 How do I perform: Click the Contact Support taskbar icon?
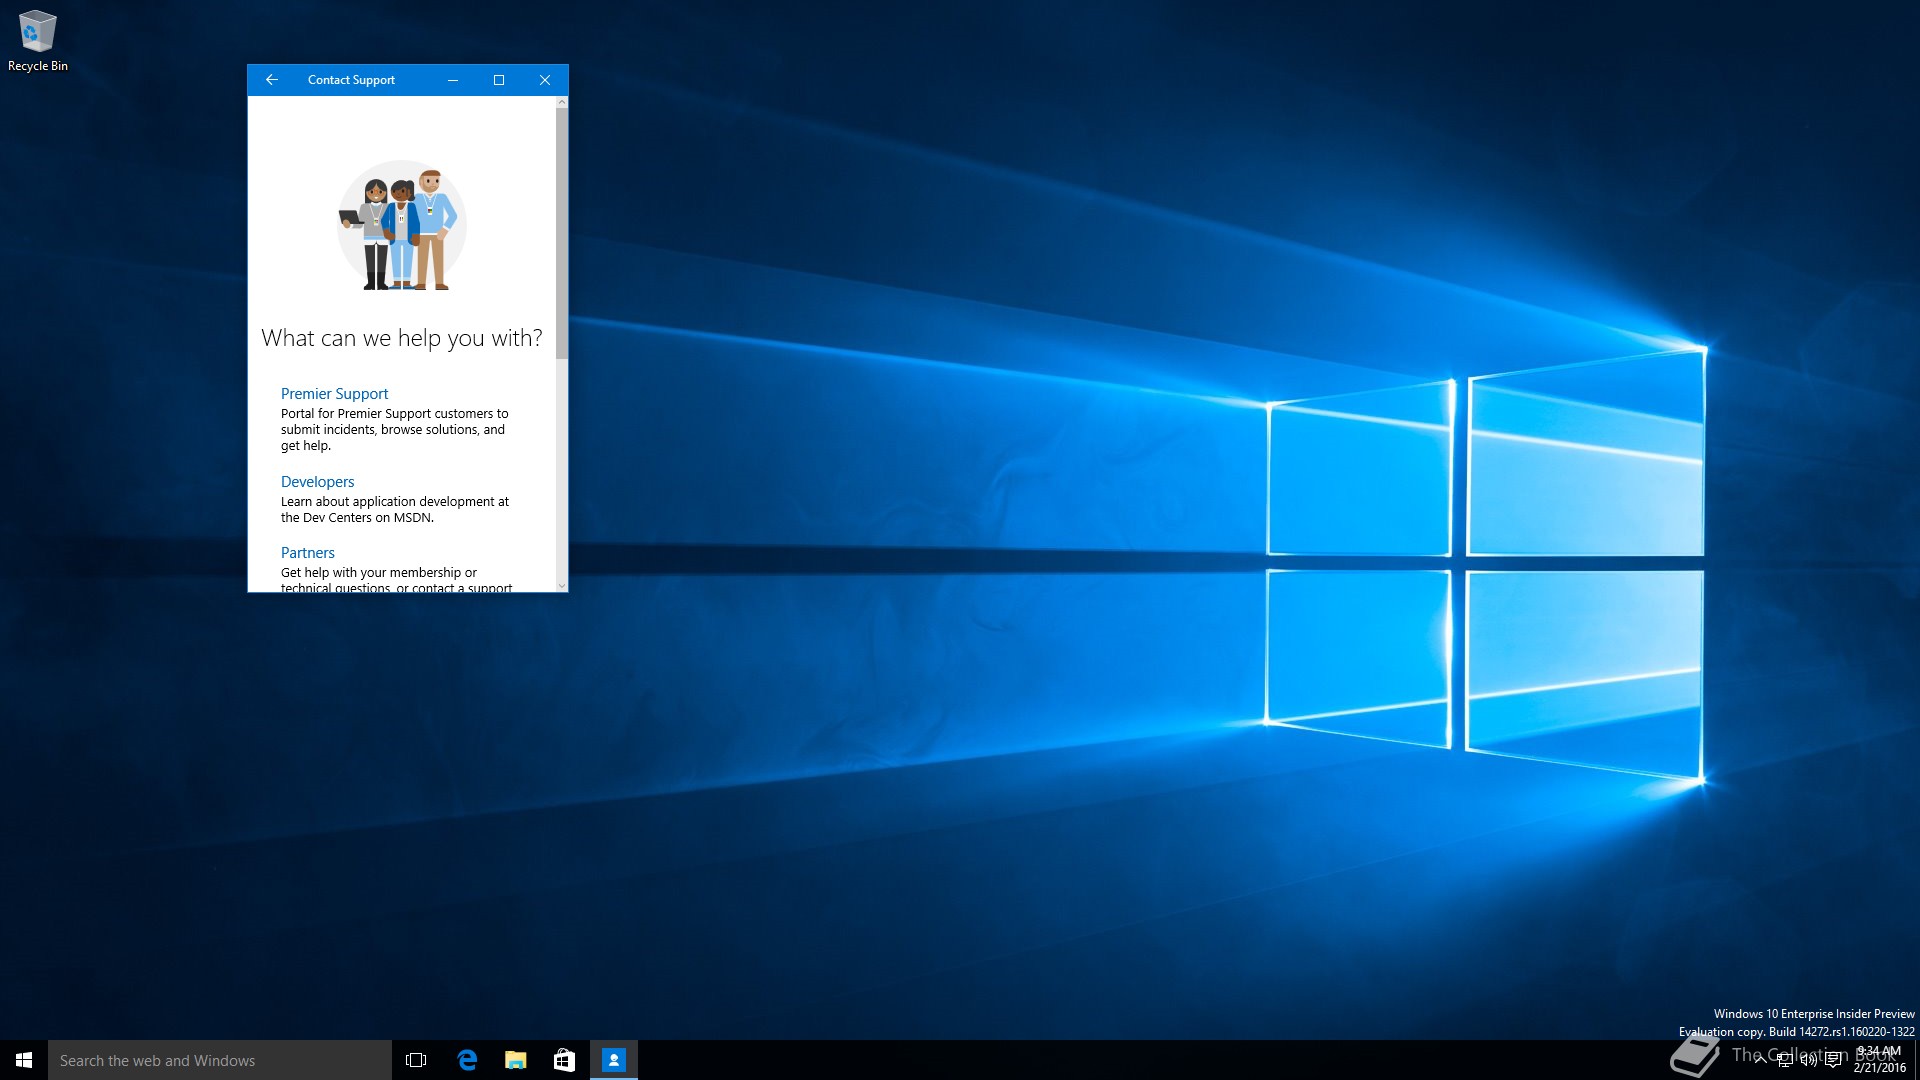613,1060
